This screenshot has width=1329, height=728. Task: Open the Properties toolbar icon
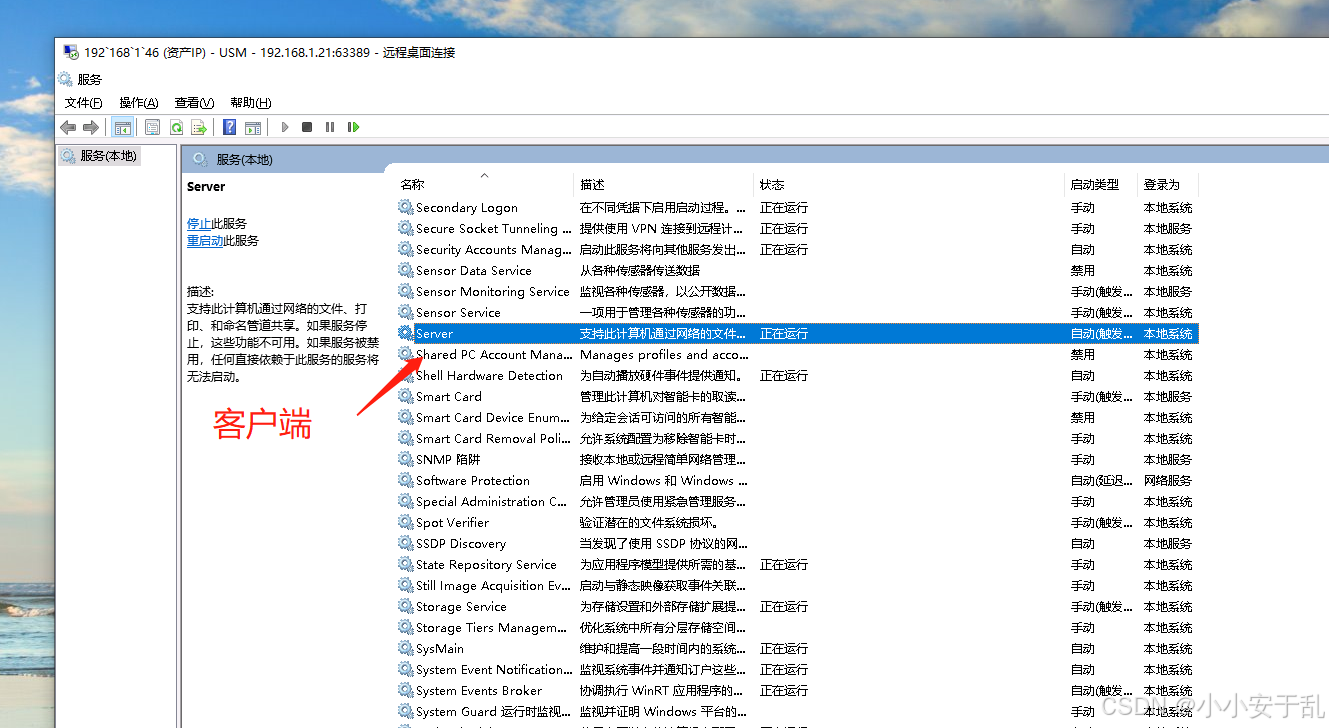click(x=152, y=127)
